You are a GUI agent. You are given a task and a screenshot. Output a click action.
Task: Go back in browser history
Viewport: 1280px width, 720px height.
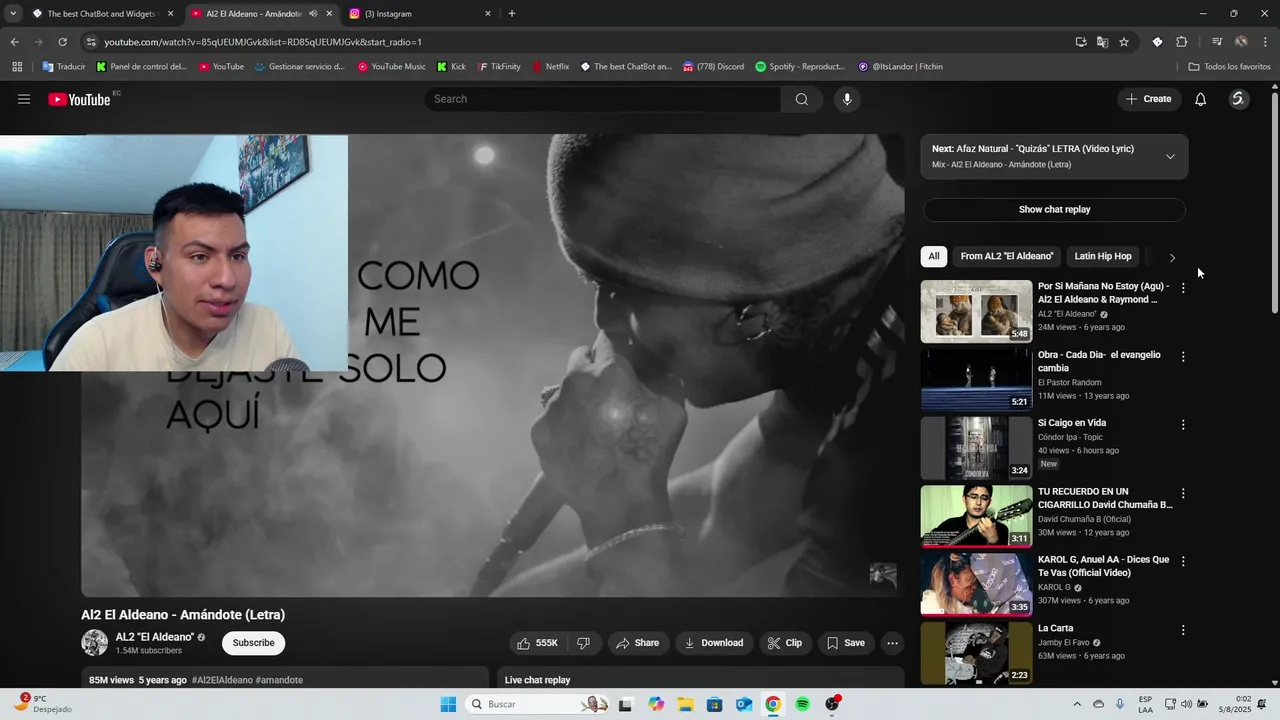click(14, 42)
